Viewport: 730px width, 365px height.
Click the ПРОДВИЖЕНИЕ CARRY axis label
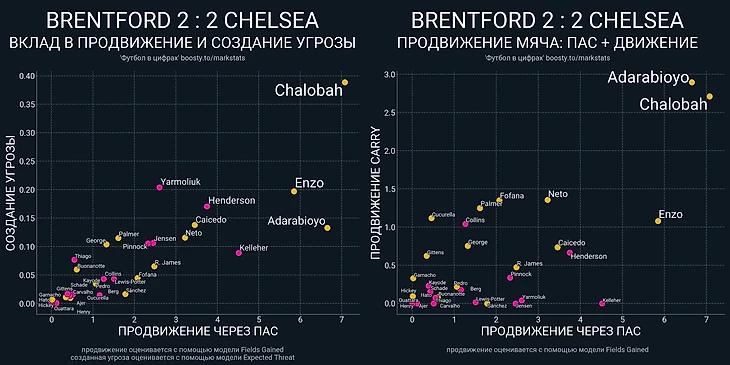(376, 193)
